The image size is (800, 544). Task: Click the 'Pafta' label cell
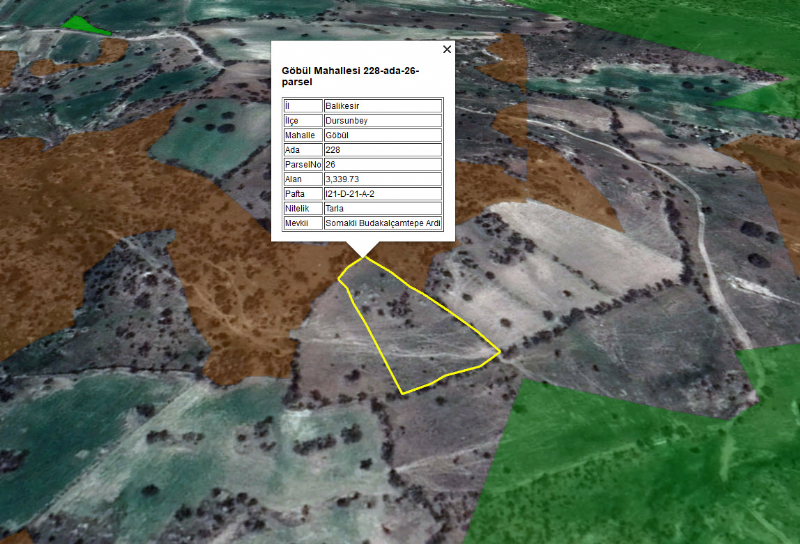coord(303,194)
